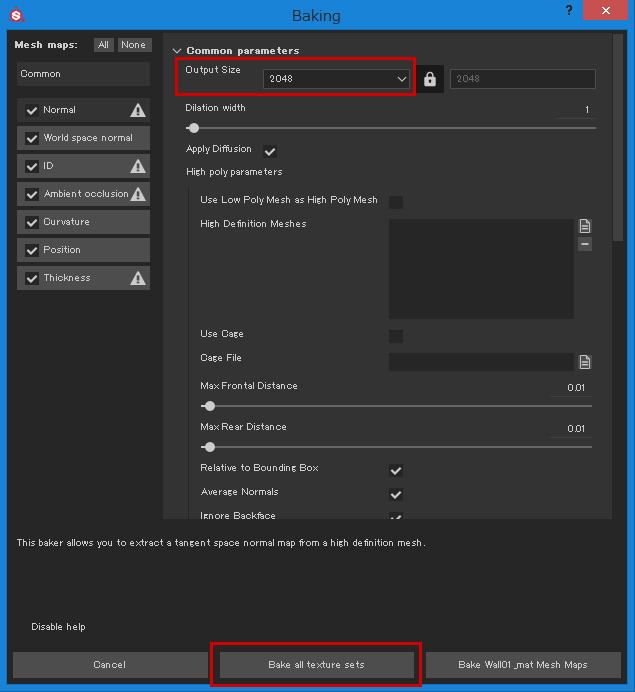
Task: Enable the Use Cage checkbox
Action: (396, 336)
